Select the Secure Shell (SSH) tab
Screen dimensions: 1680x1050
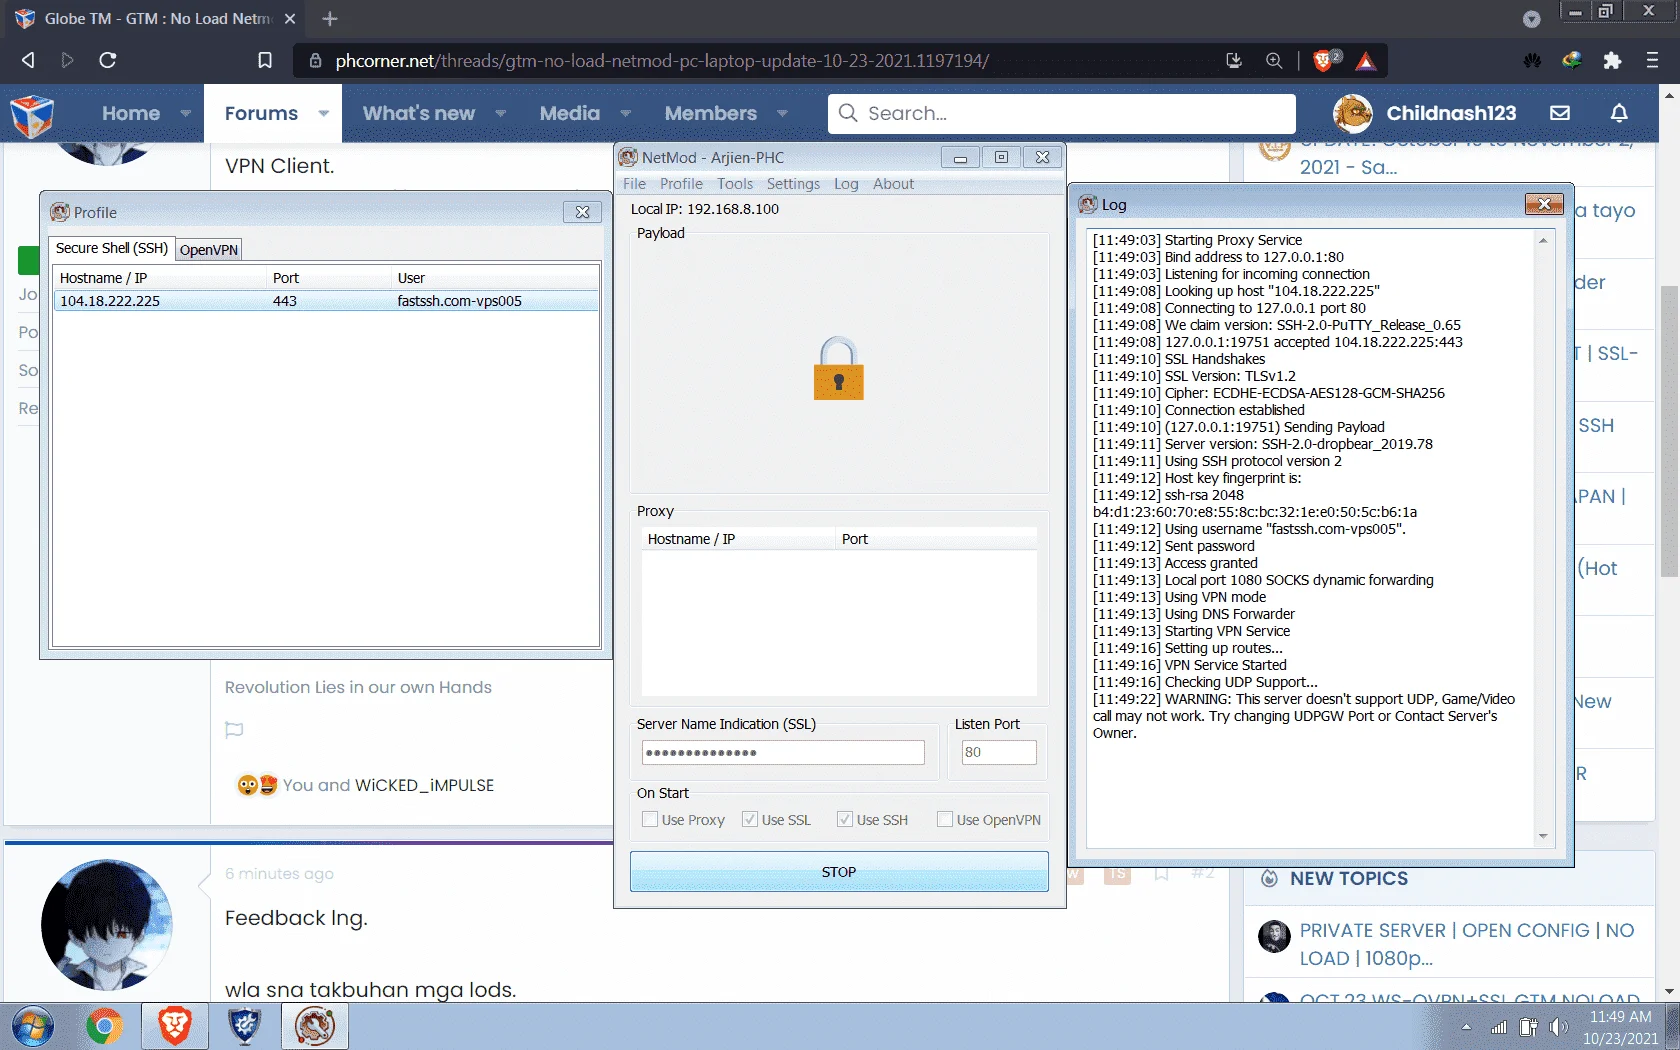click(x=112, y=248)
